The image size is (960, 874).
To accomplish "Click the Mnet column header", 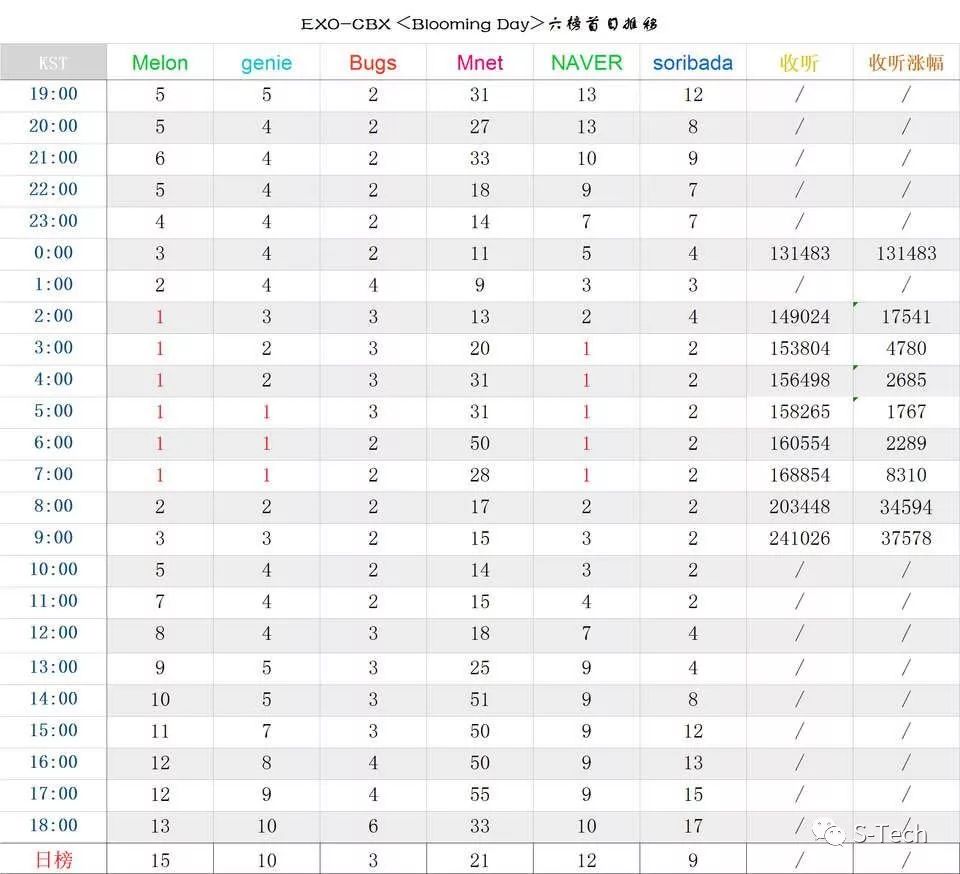I will coord(479,62).
